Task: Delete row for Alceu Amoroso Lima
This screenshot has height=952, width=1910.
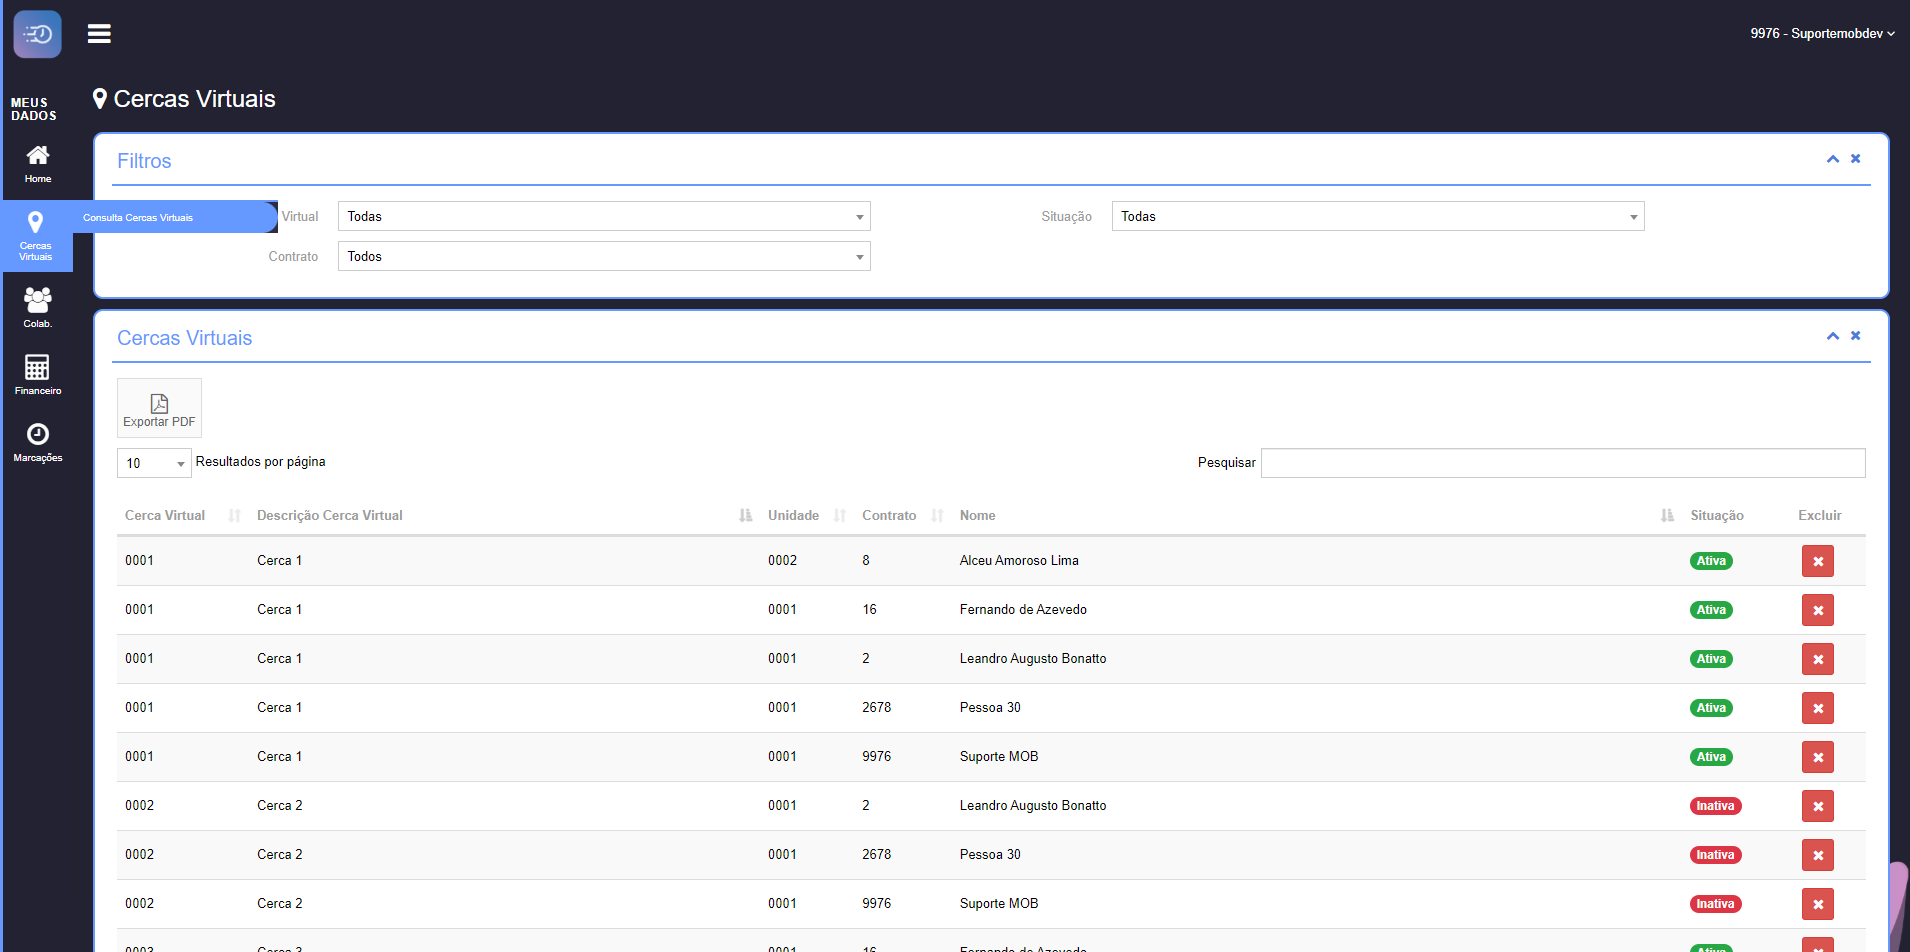Action: pos(1817,561)
